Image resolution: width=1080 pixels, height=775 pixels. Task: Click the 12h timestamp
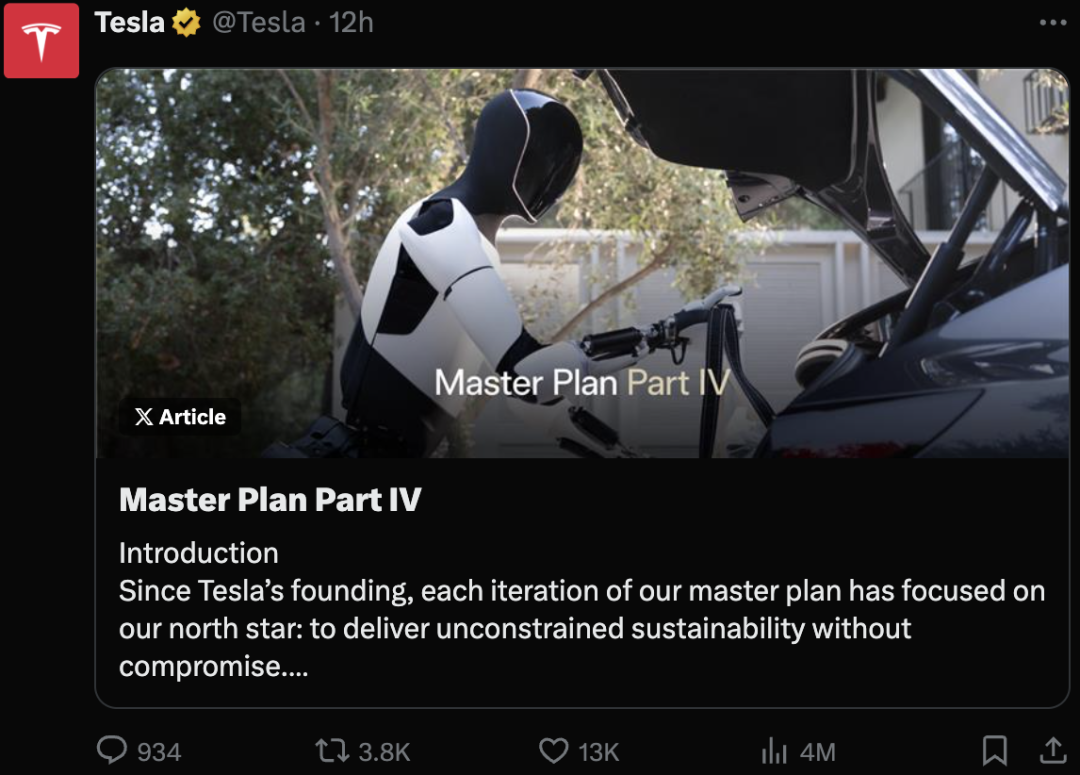351,23
